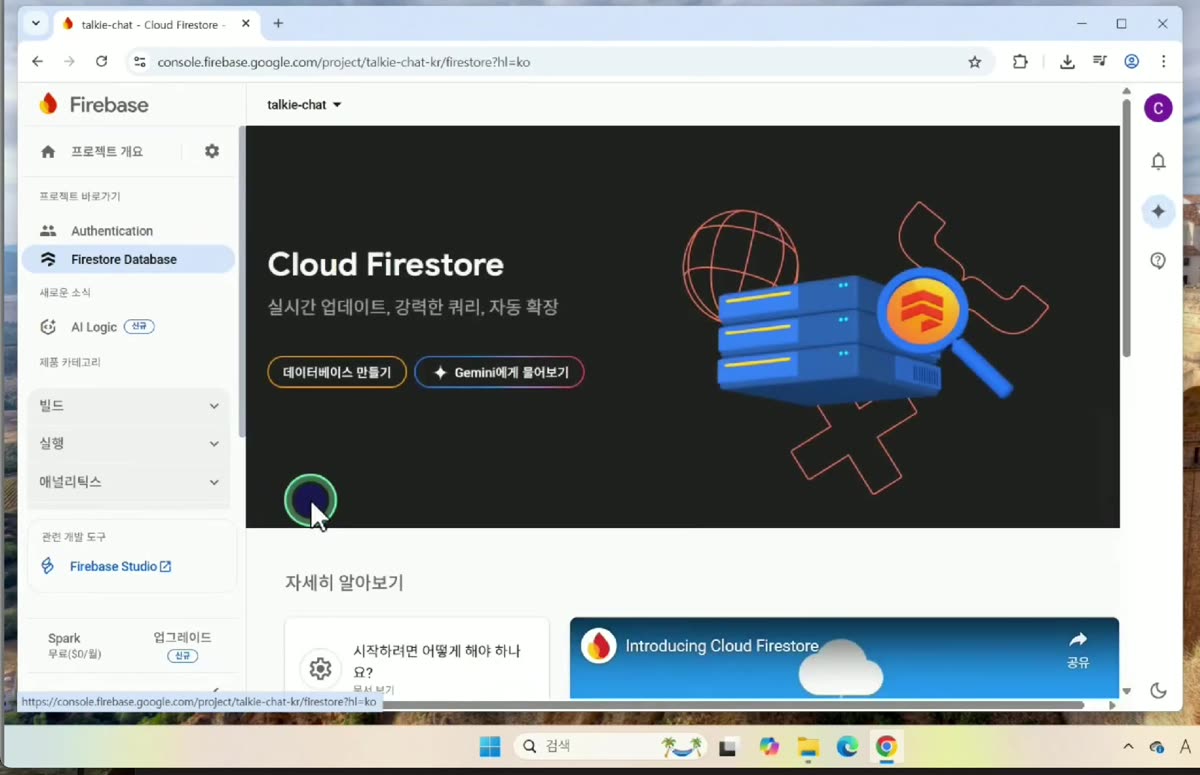Click the Authentication people icon
The height and width of the screenshot is (775, 1200).
pyautogui.click(x=48, y=231)
